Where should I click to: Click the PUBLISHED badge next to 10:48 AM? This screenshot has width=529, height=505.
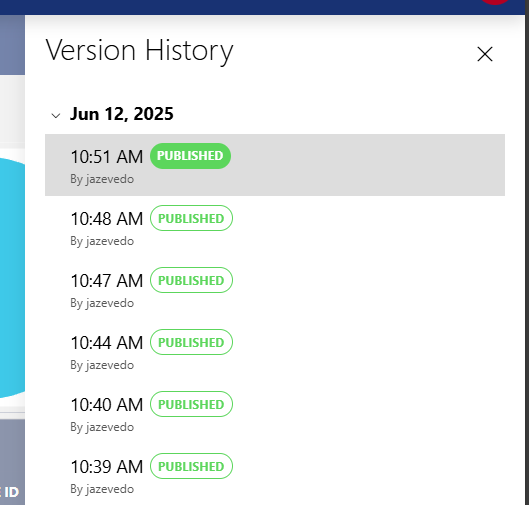tap(191, 218)
